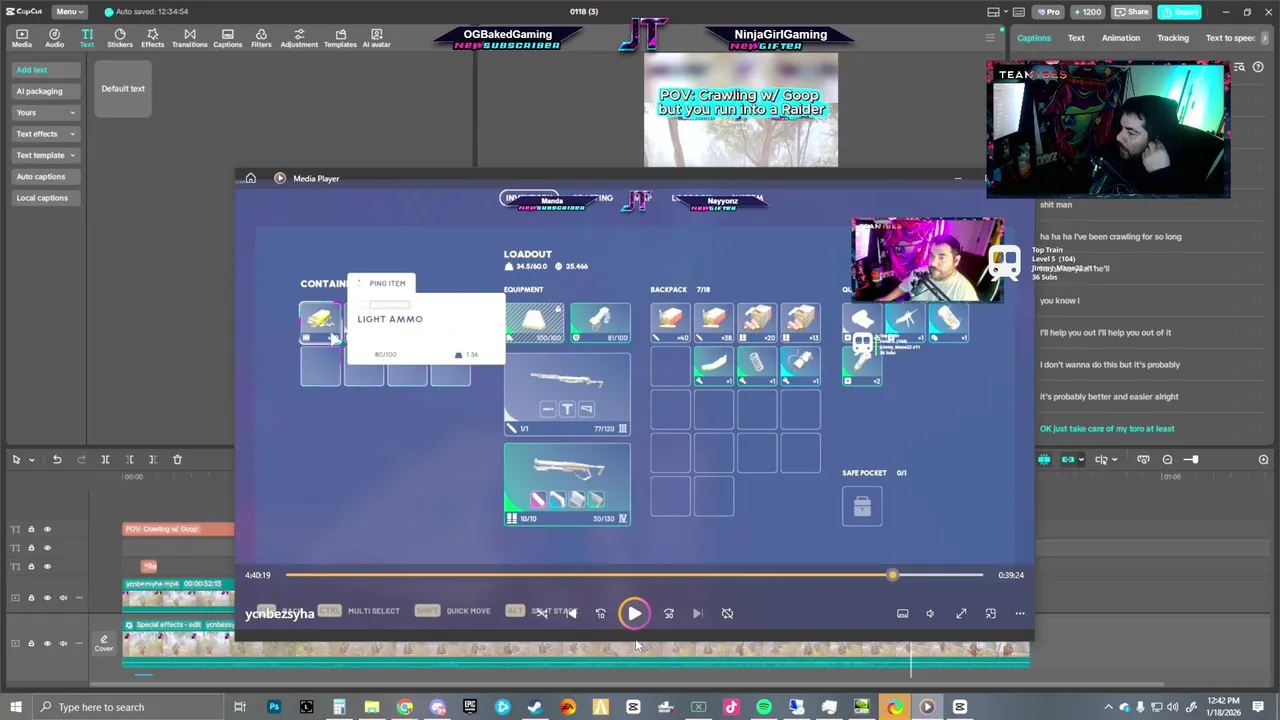Viewport: 1280px width, 720px height.
Task: Click the AI packaging button
Action: [45, 91]
